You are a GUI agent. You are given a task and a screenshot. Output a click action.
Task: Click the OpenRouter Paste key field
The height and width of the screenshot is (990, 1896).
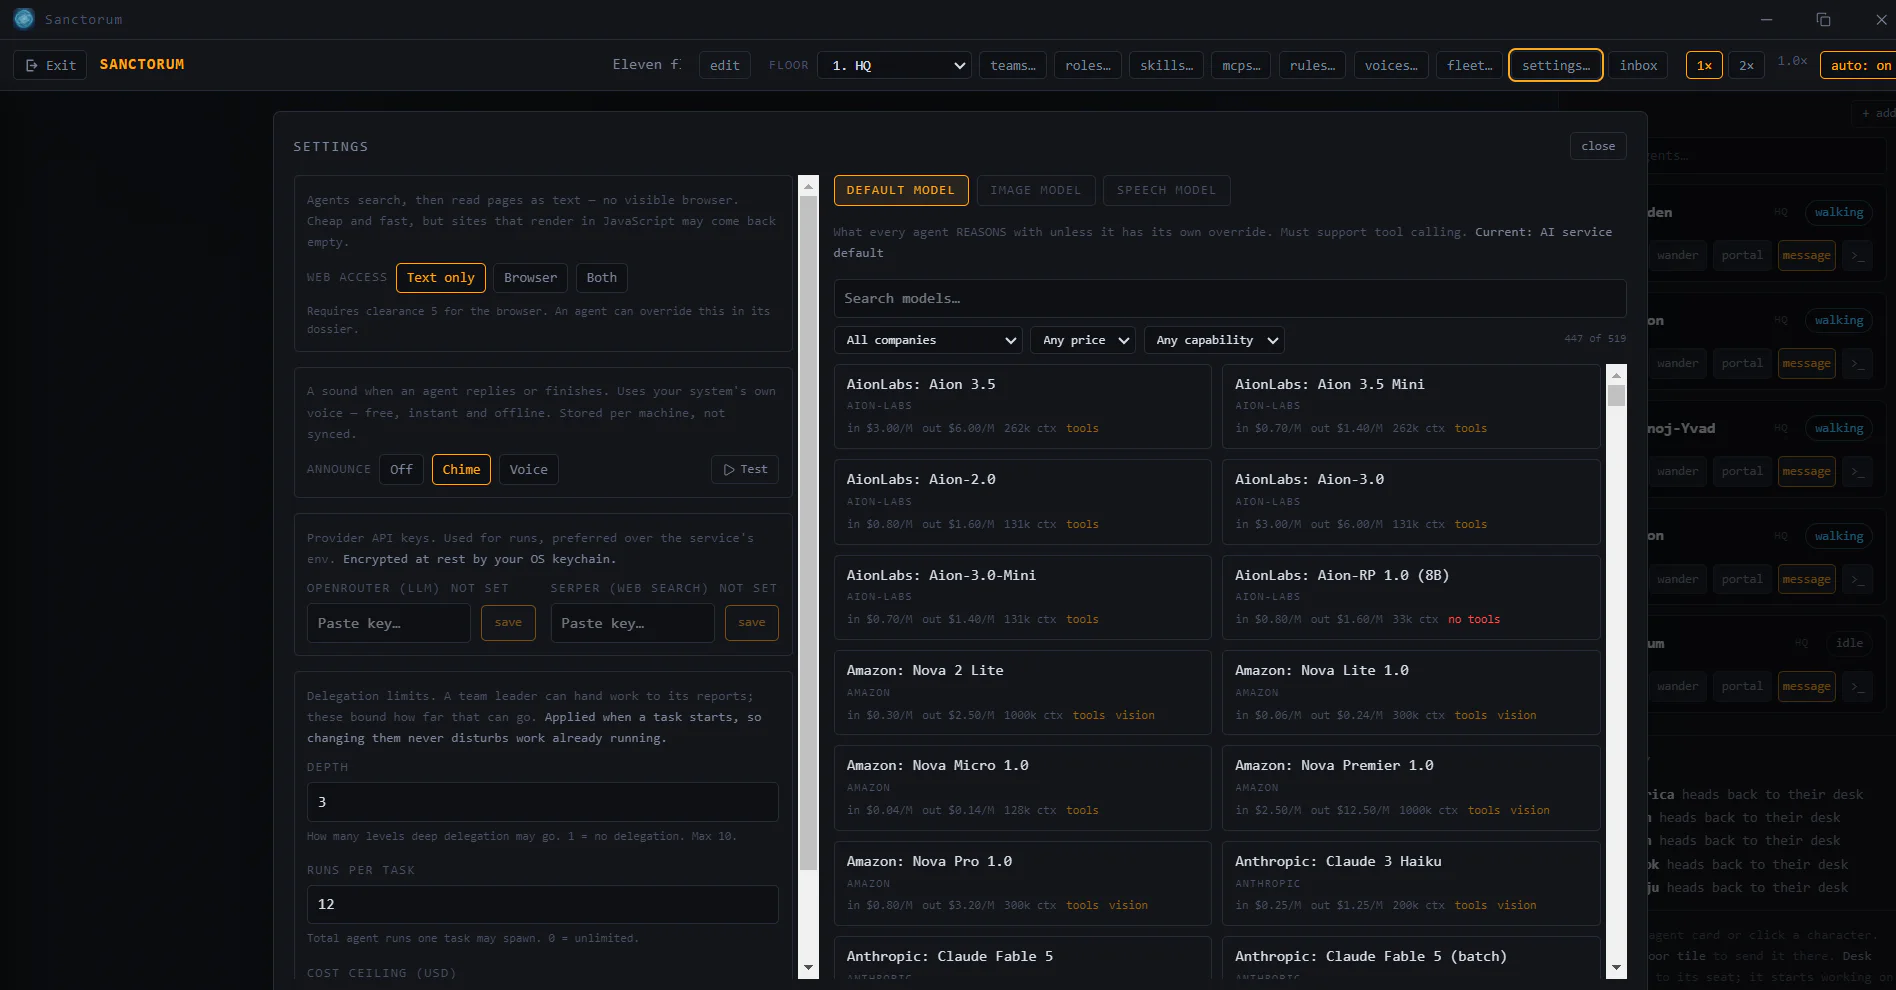click(389, 623)
